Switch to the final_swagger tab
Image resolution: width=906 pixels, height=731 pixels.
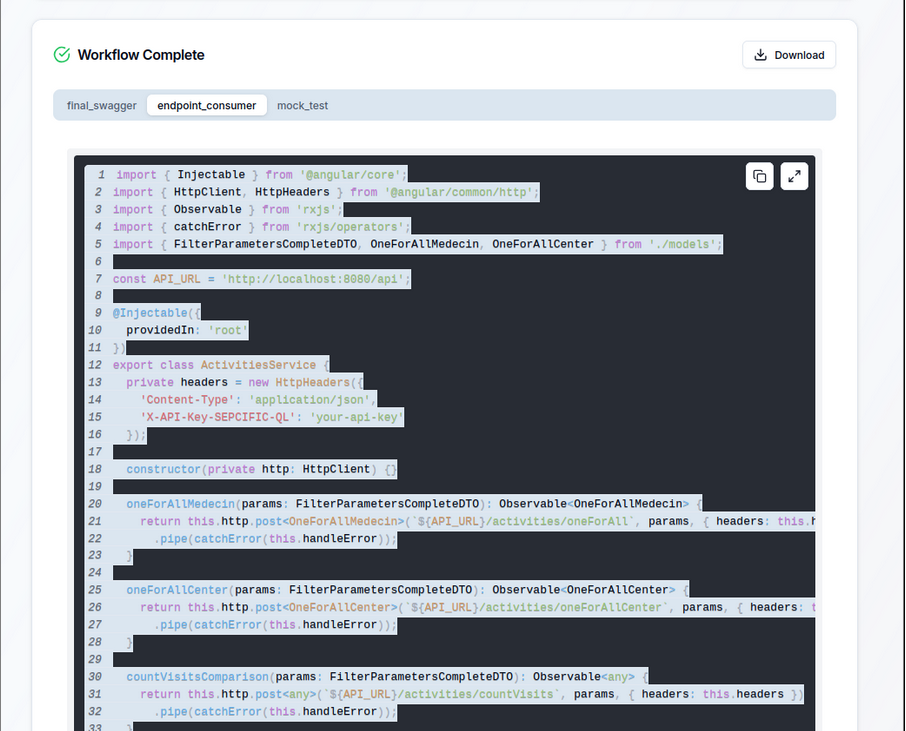point(102,106)
